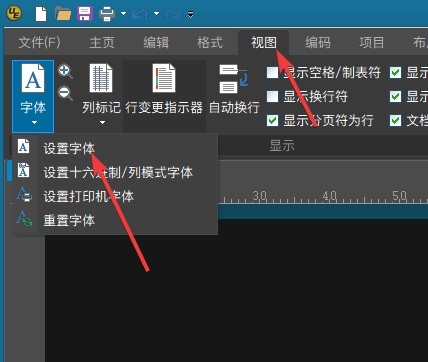
Task: Open a file using the folder icon
Action: tap(63, 14)
